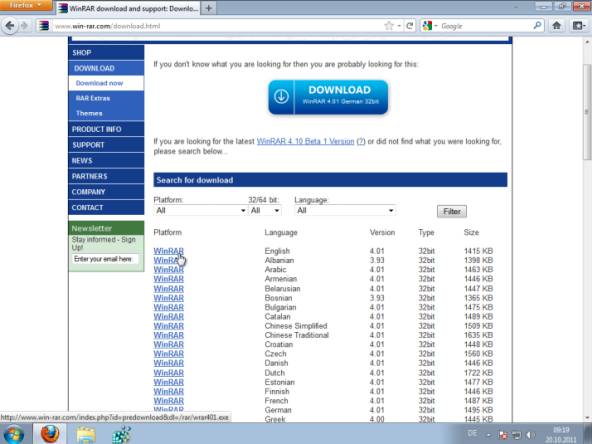Click the WinRAR link for Arabic

(x=168, y=270)
